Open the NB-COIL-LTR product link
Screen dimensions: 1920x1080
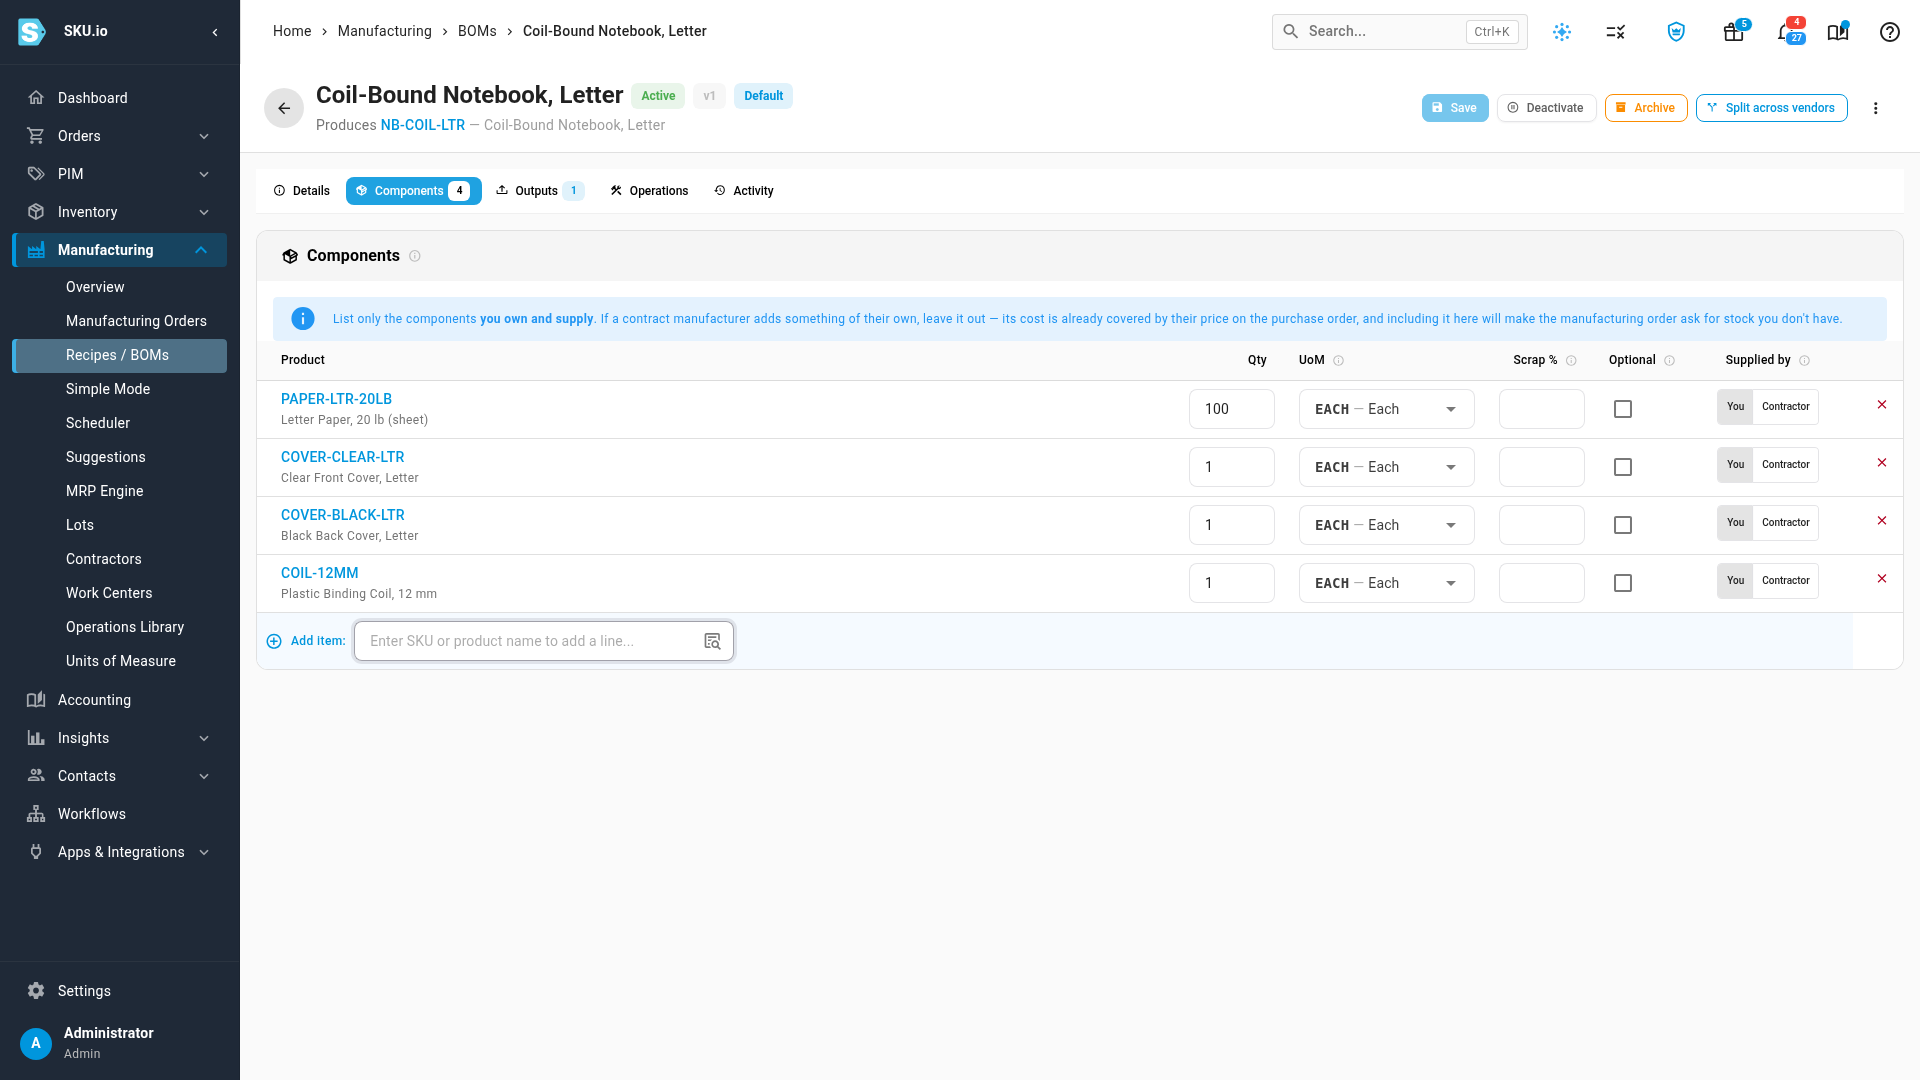click(422, 125)
